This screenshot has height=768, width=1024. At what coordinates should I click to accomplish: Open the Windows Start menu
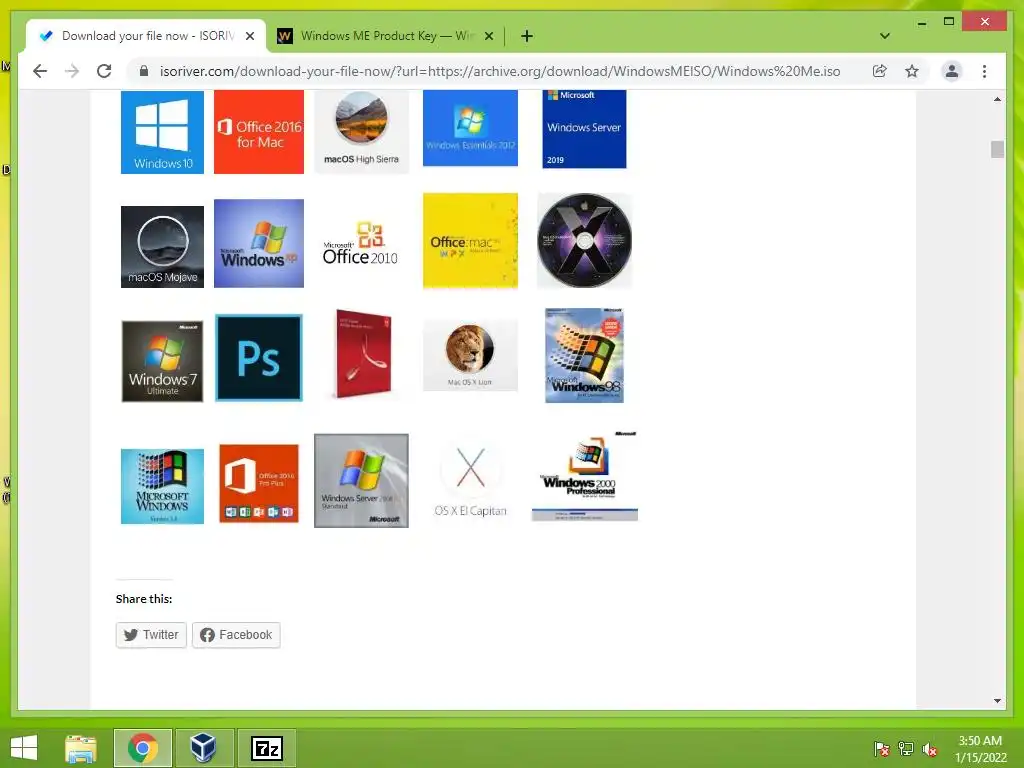coord(24,748)
